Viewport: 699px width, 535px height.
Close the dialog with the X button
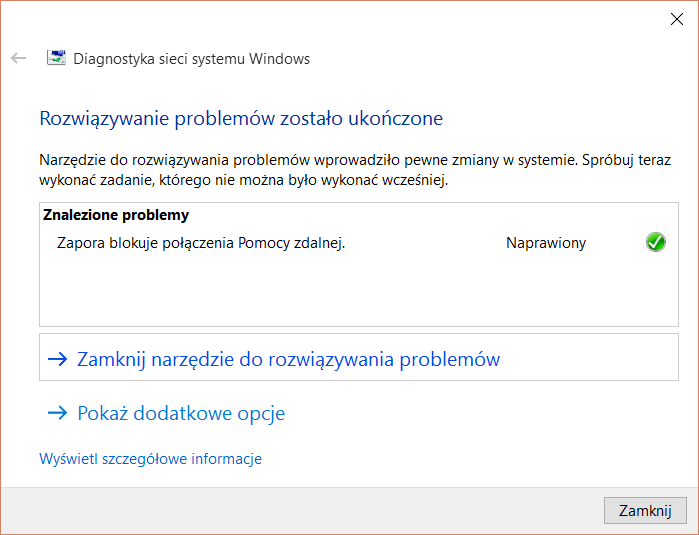point(676,19)
